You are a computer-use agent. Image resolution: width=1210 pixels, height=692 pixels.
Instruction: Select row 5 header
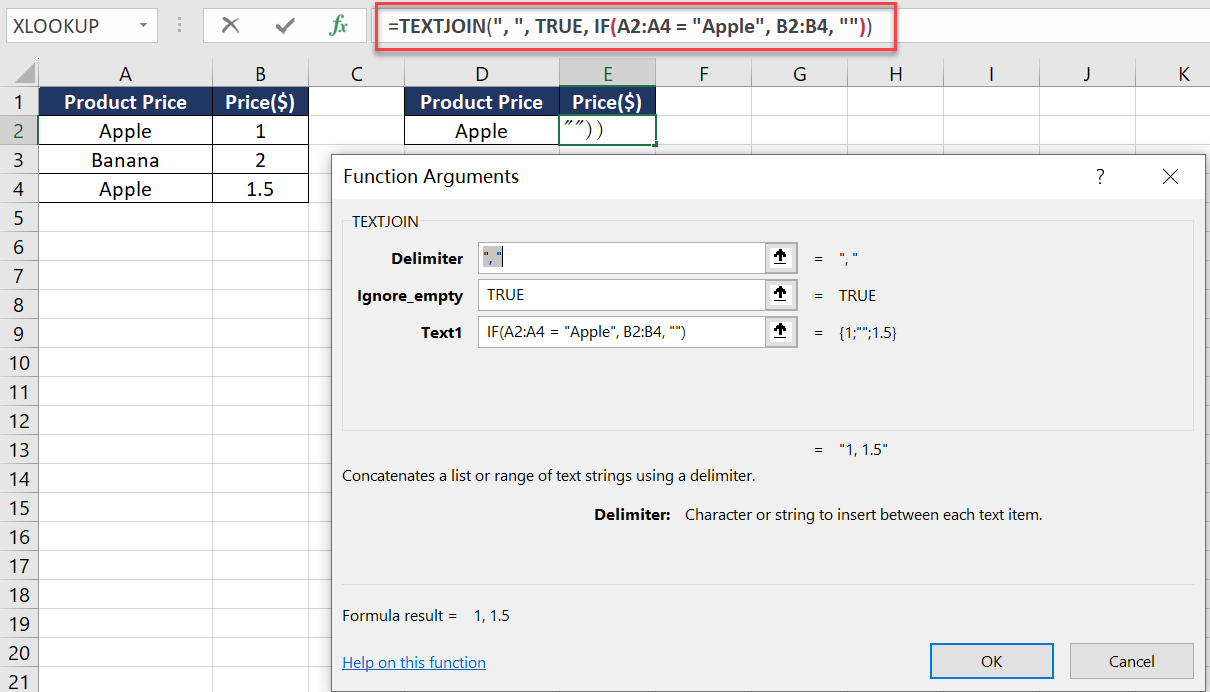point(19,218)
